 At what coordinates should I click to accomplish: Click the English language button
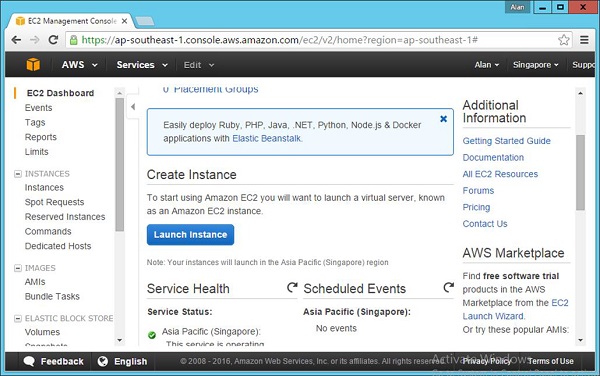coord(122,361)
